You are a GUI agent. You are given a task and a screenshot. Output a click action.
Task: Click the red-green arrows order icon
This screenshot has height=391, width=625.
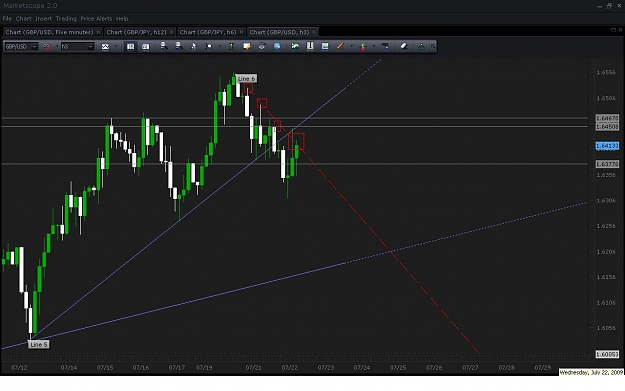(x=363, y=47)
